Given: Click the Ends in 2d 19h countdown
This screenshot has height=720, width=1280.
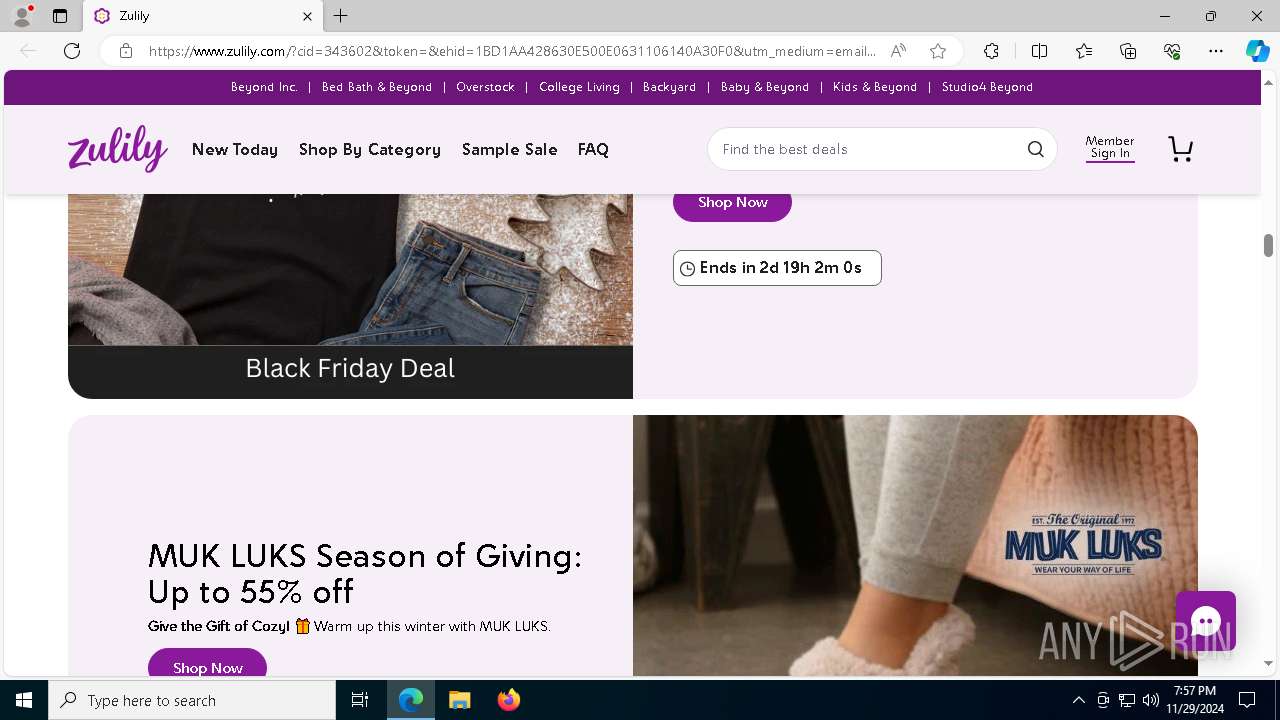Looking at the screenshot, I should point(777,268).
